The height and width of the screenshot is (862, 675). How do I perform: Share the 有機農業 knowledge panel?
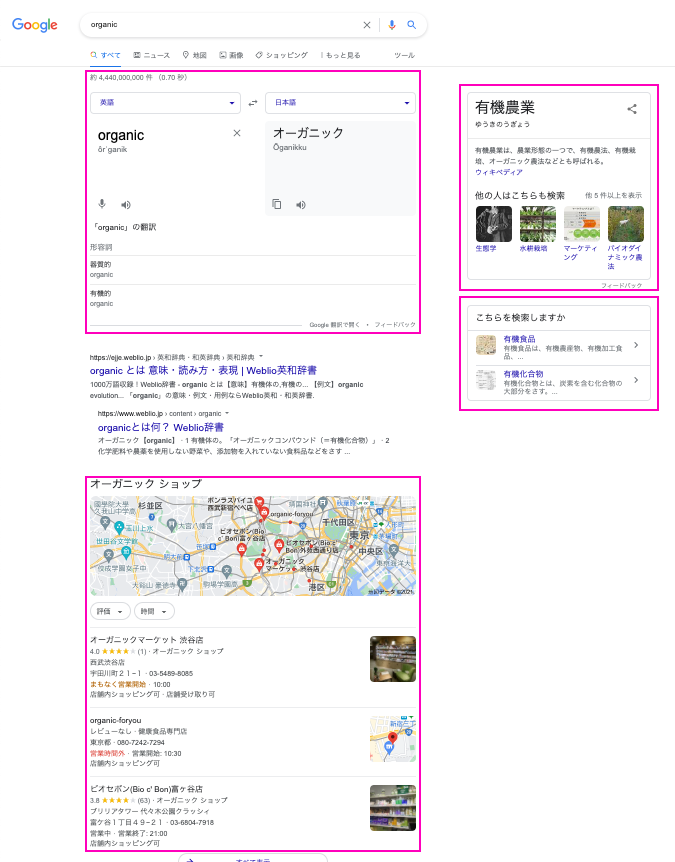pyautogui.click(x=632, y=109)
